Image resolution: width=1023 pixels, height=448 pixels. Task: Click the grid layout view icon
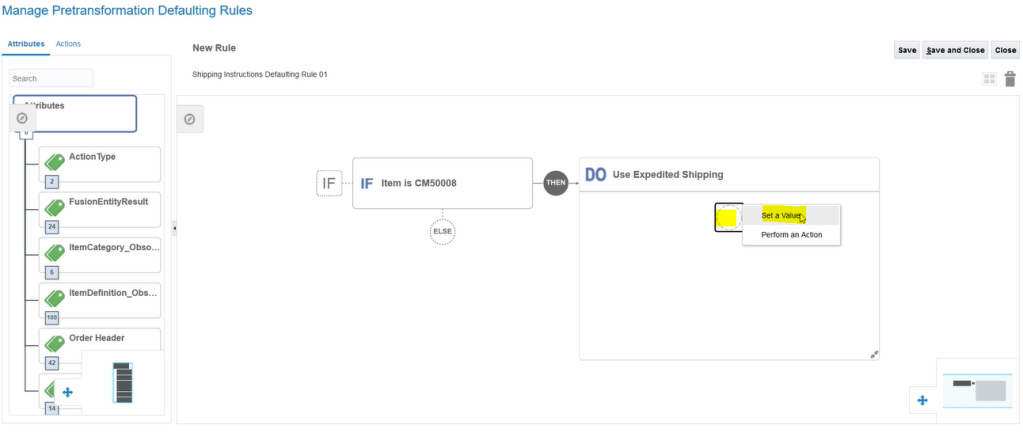(989, 79)
